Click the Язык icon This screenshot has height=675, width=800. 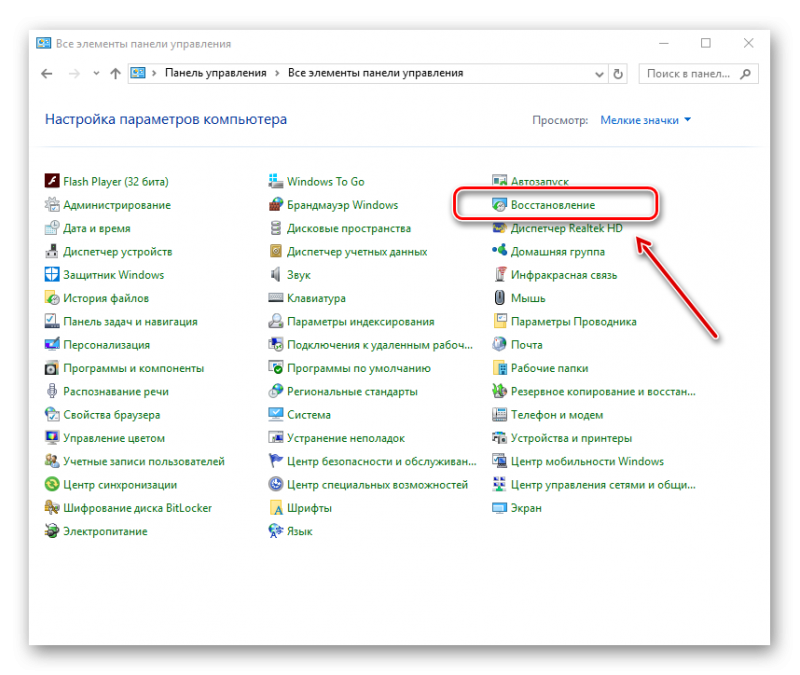(x=276, y=531)
